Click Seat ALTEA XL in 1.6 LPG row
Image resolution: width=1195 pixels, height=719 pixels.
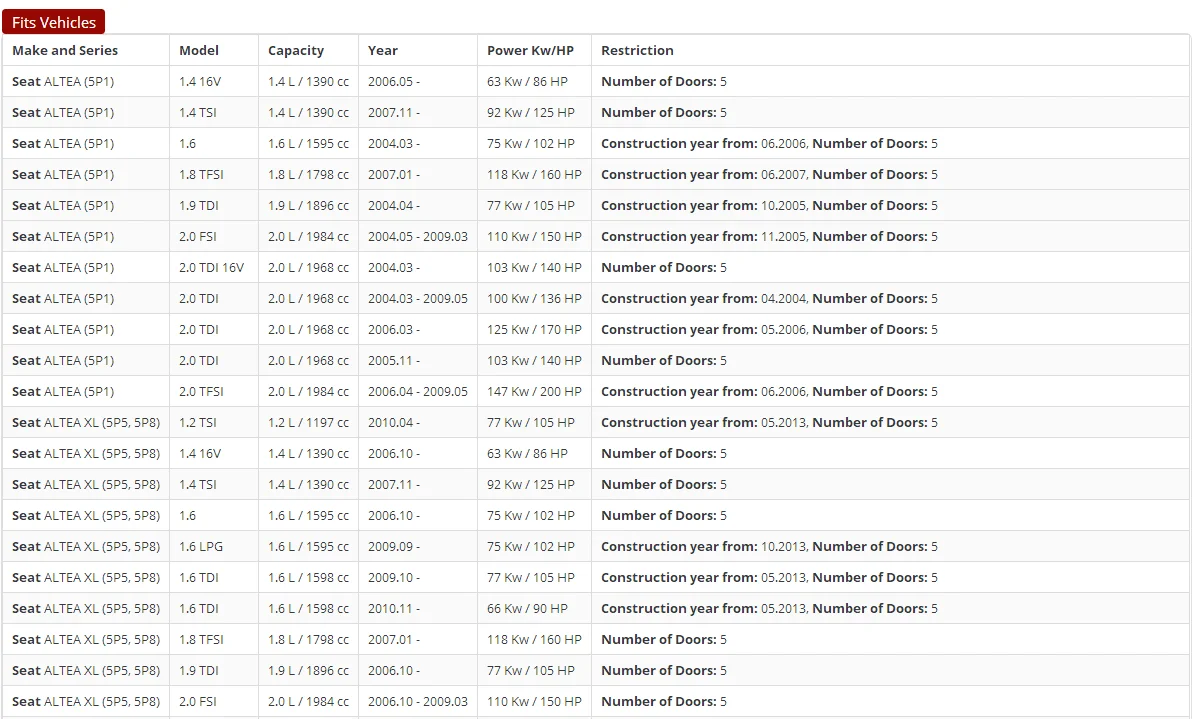[86, 547]
